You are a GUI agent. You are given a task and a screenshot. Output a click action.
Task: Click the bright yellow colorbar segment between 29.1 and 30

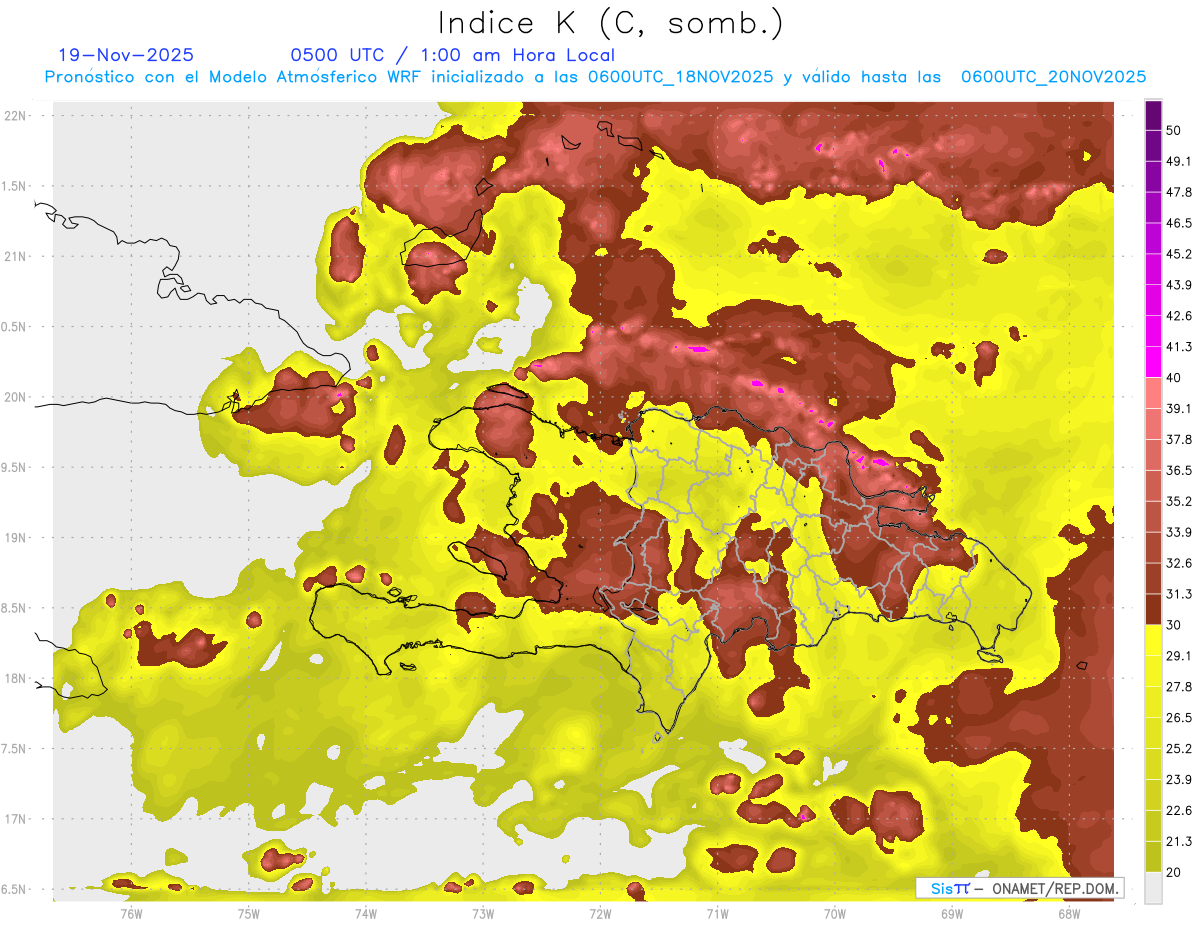(1153, 640)
